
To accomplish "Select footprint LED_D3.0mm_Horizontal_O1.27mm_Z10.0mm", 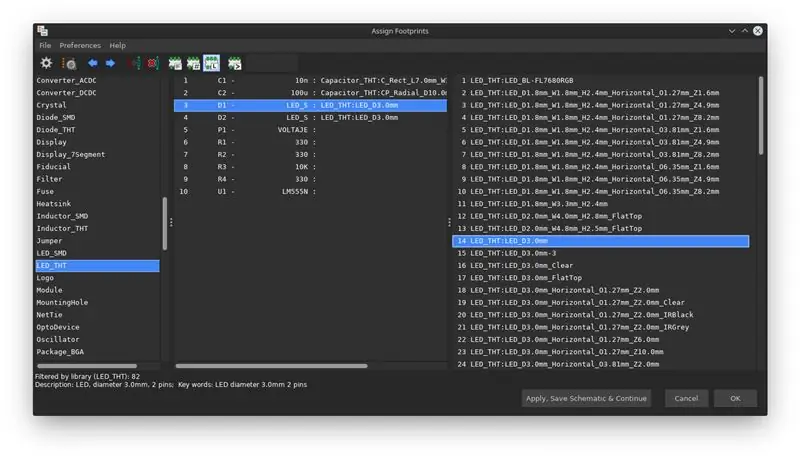I will tap(601, 352).
